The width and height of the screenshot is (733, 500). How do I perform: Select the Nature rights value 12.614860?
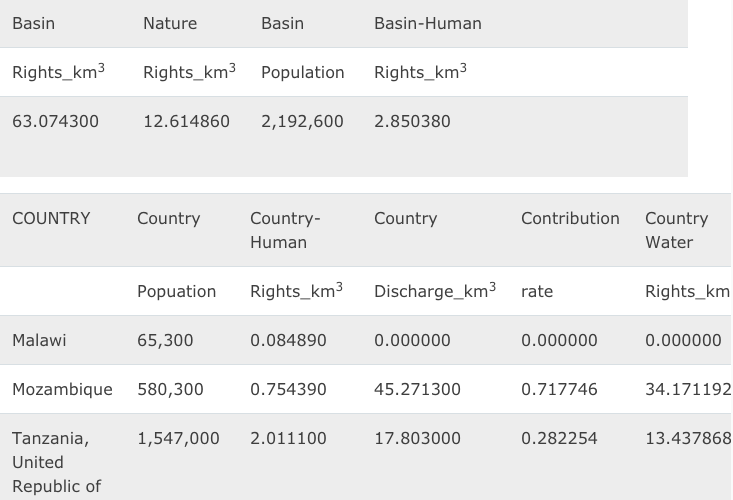(x=186, y=121)
